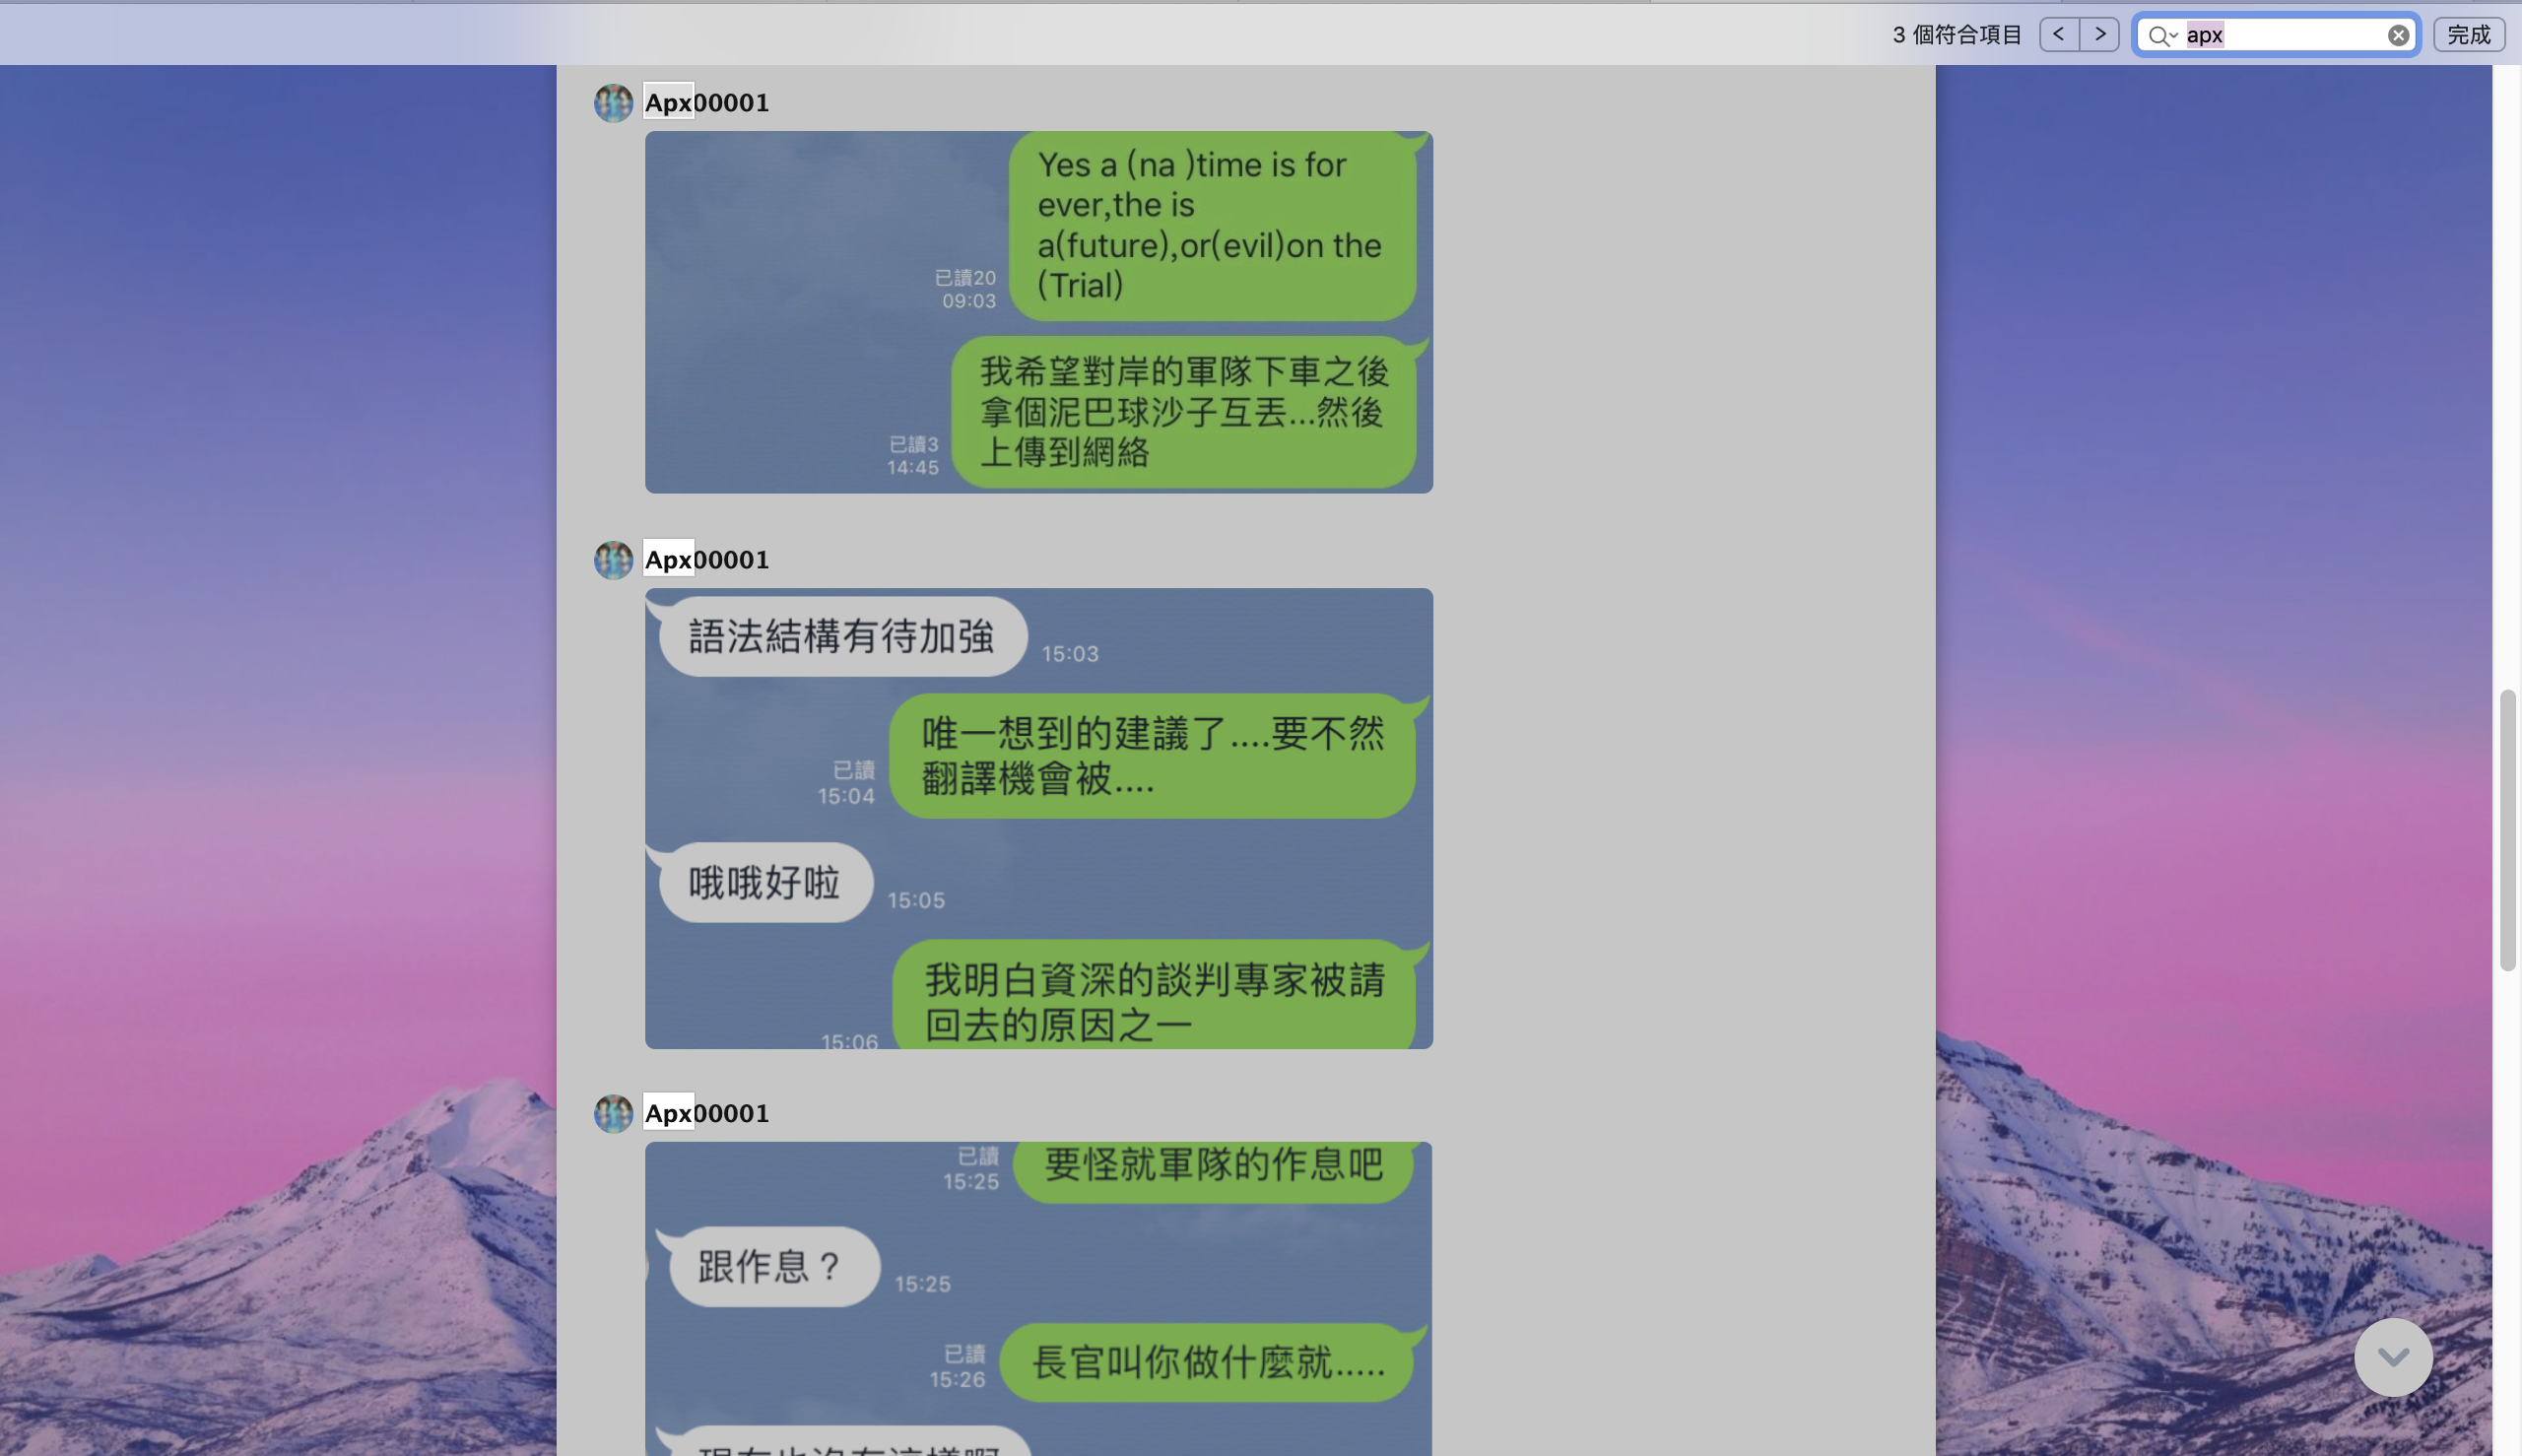Click avatar beside 要怪就軍隊 post
Image resolution: width=2522 pixels, height=1456 pixels.
click(x=613, y=1113)
